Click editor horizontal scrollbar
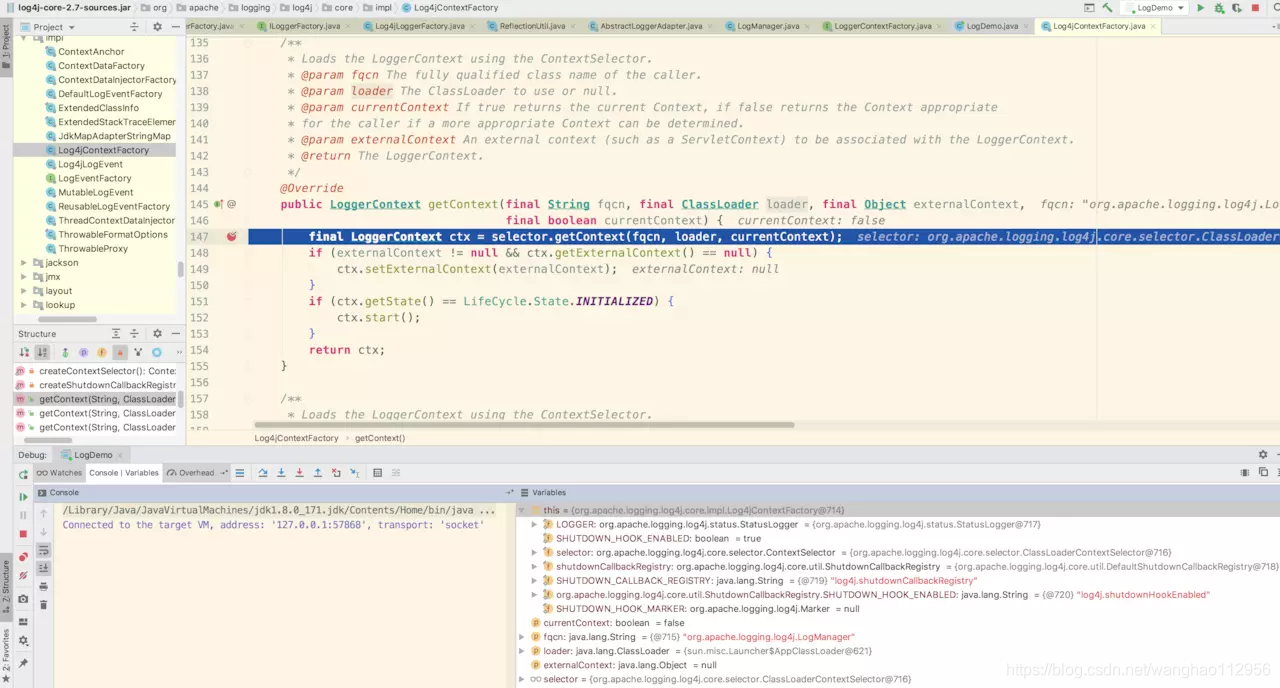This screenshot has width=1280, height=688. pyautogui.click(x=524, y=425)
